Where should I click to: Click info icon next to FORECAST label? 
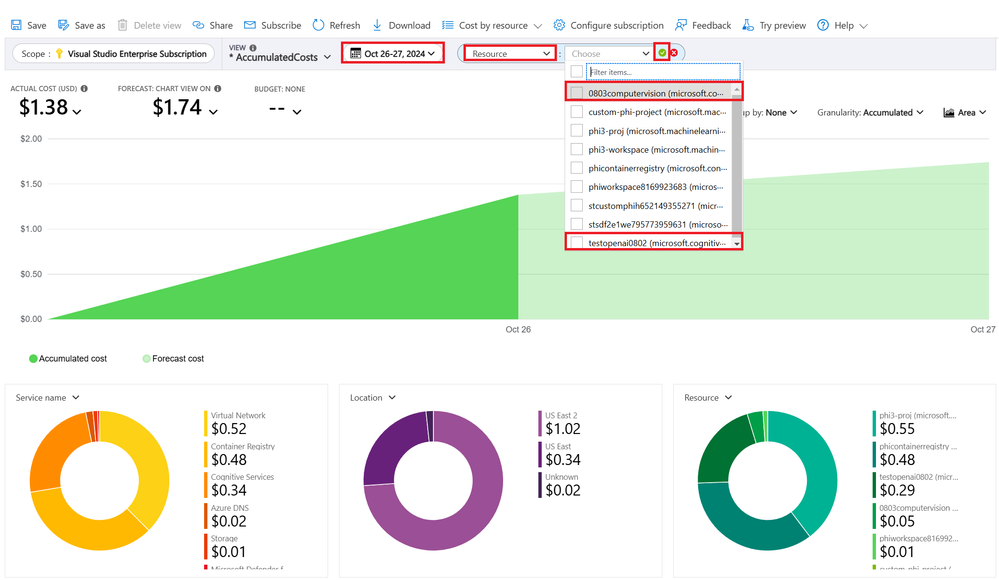pos(217,89)
